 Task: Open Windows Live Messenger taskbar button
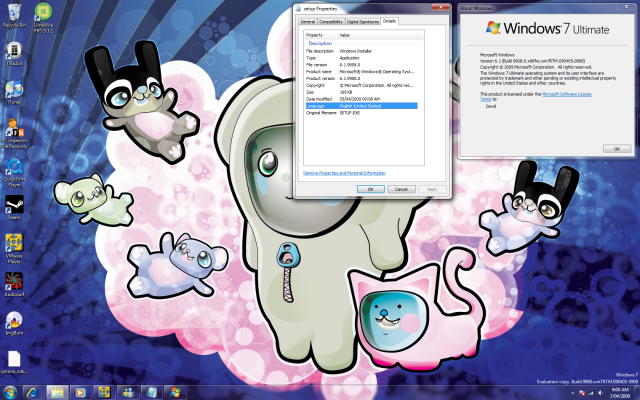pos(128,392)
